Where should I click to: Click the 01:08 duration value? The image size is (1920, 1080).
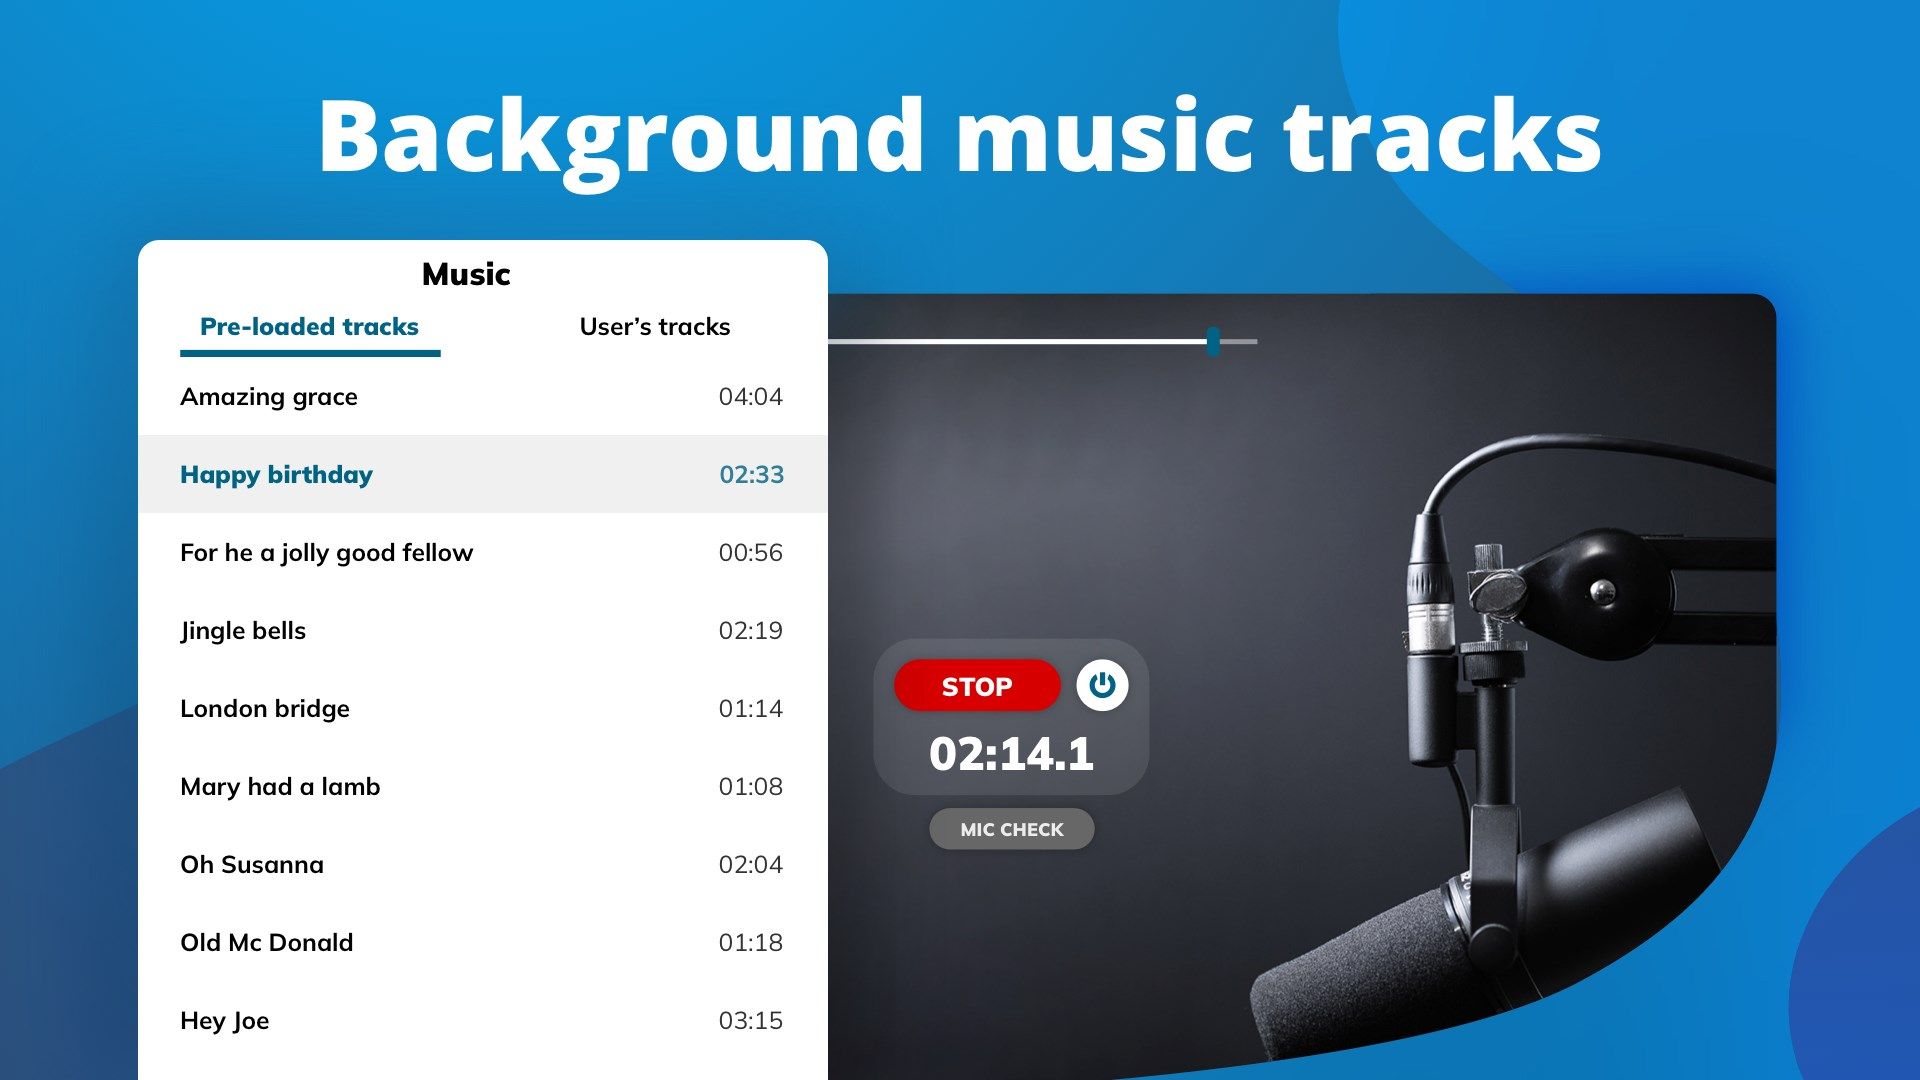click(751, 787)
